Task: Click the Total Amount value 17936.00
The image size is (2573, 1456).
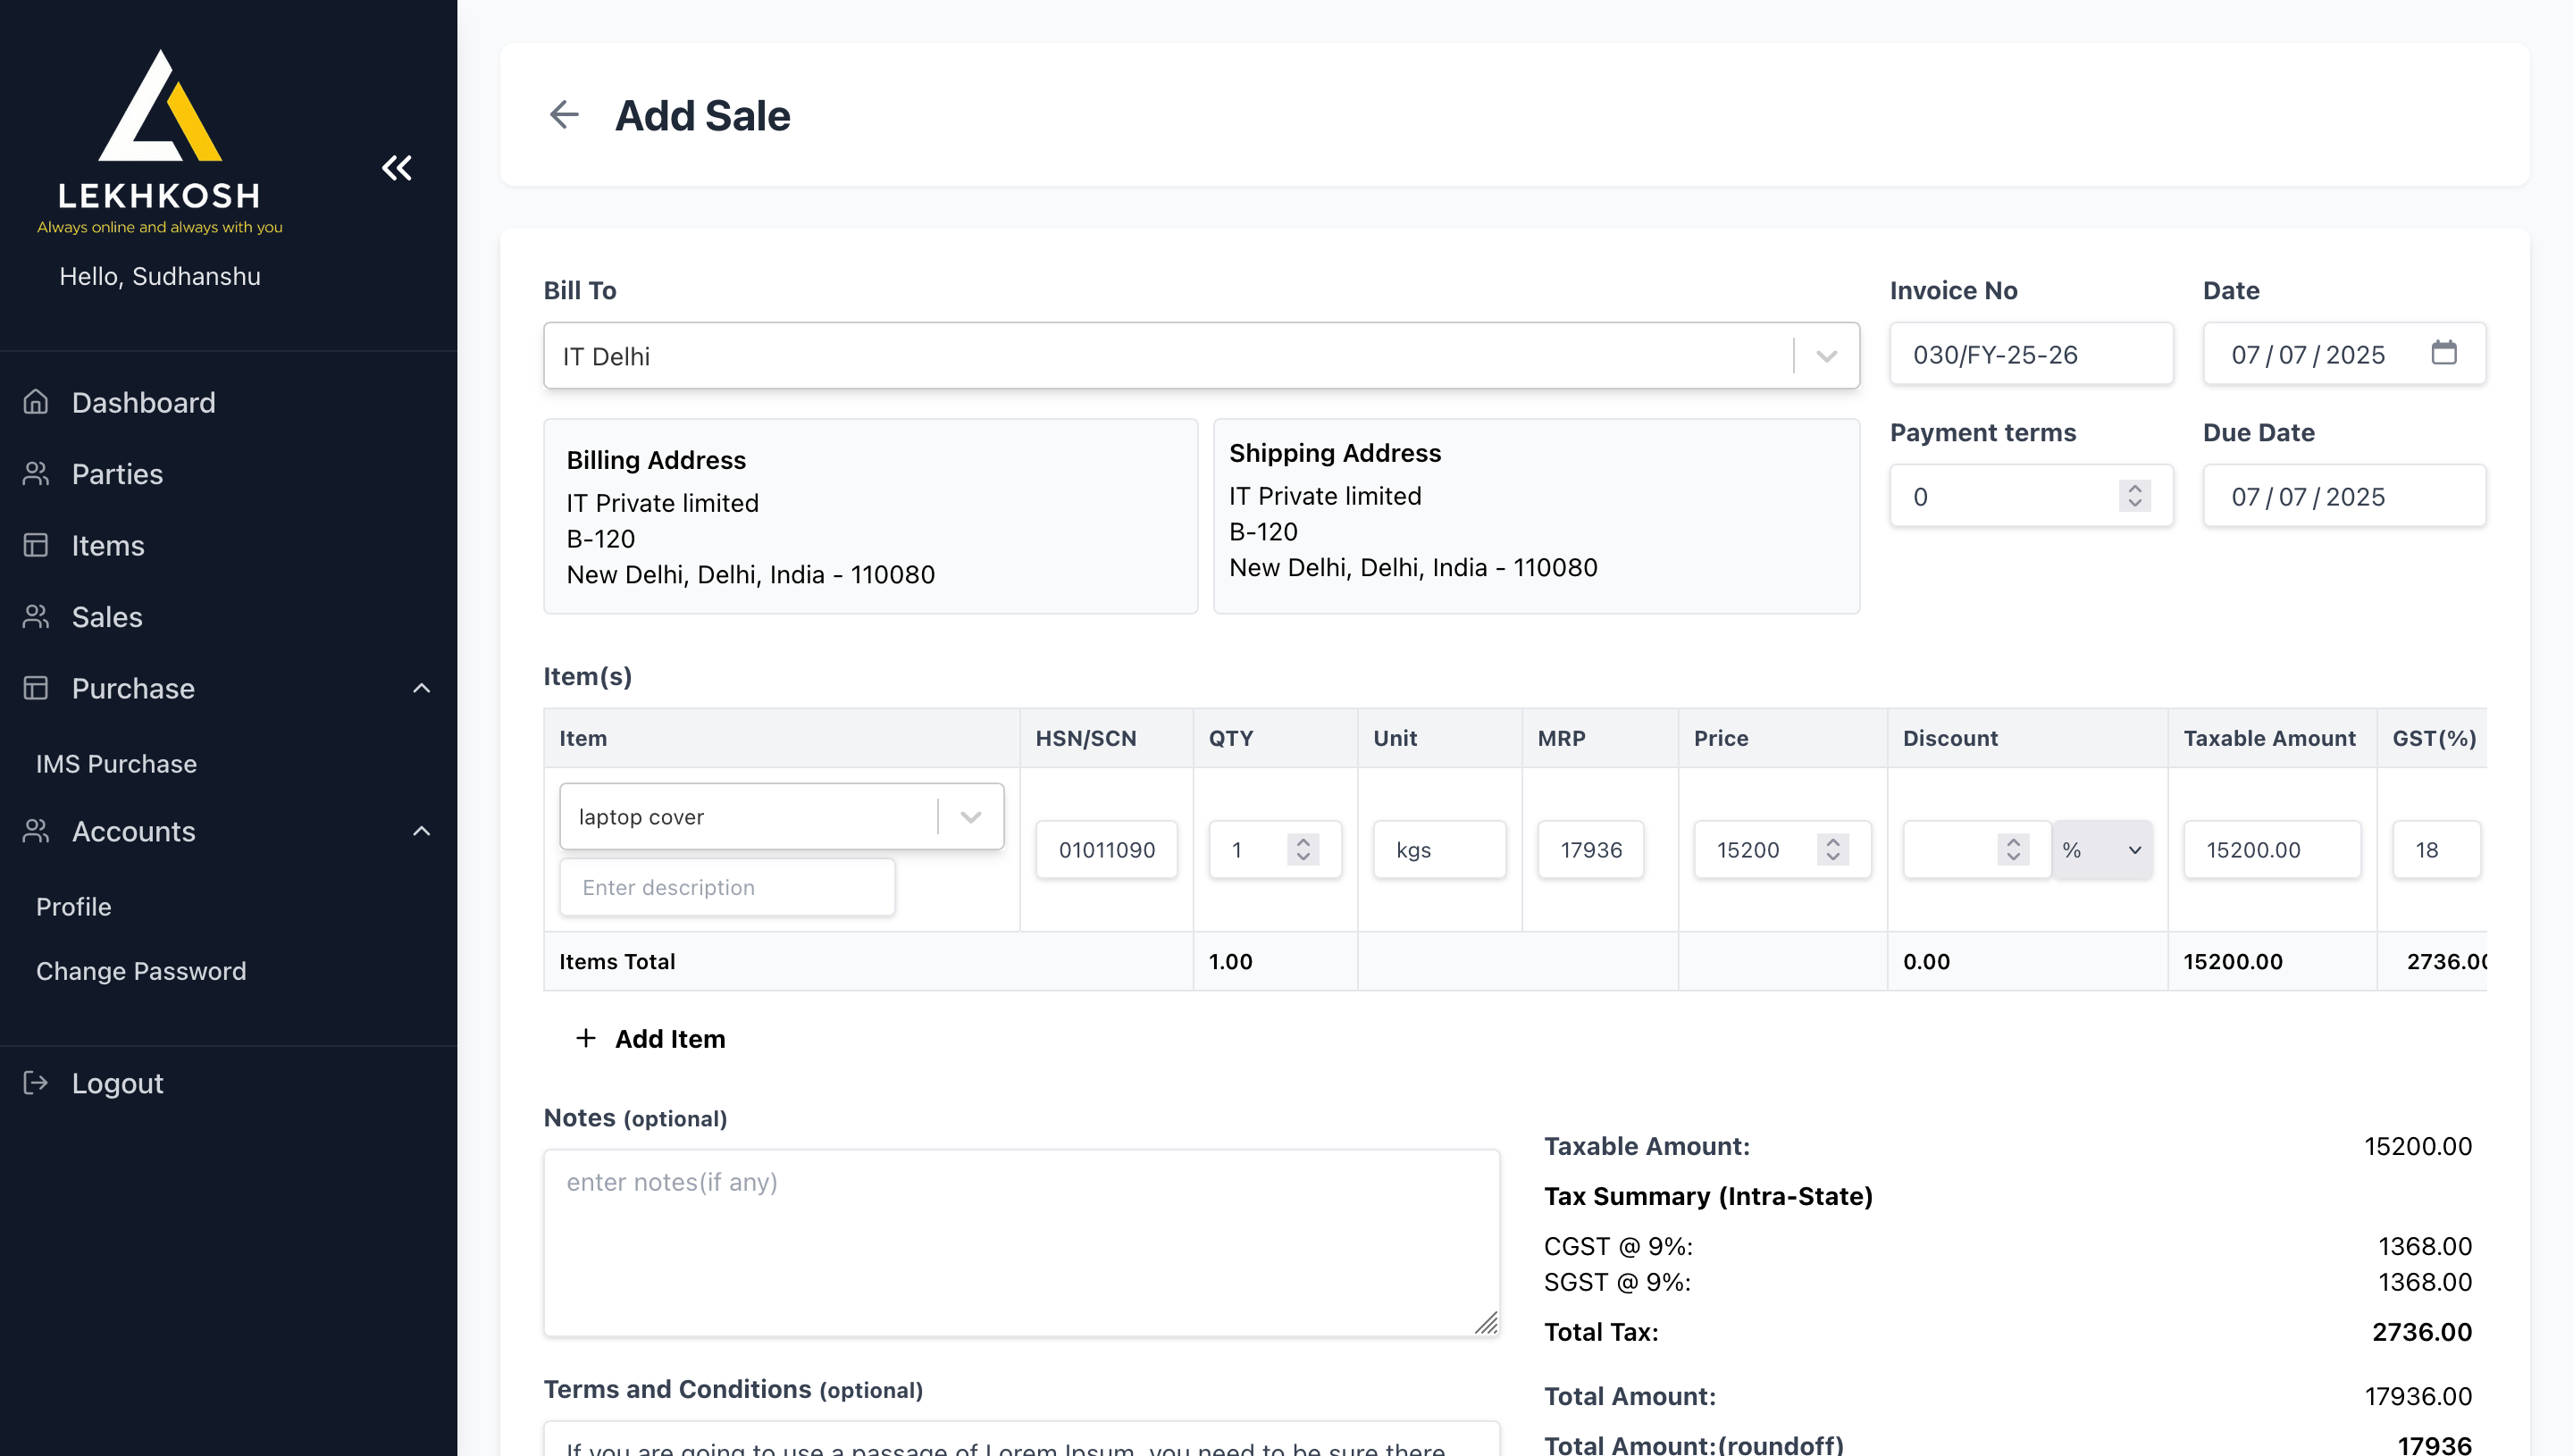Action: [2417, 1396]
